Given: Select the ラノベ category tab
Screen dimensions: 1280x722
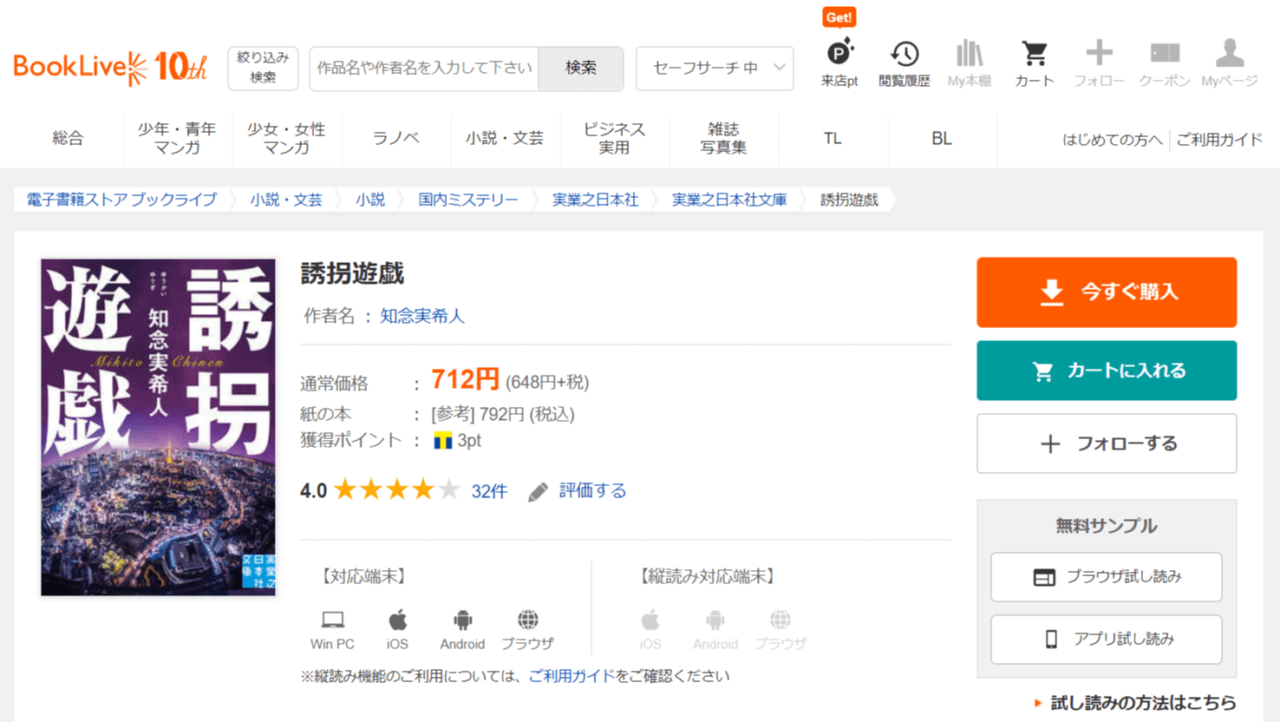Looking at the screenshot, I should (x=395, y=139).
